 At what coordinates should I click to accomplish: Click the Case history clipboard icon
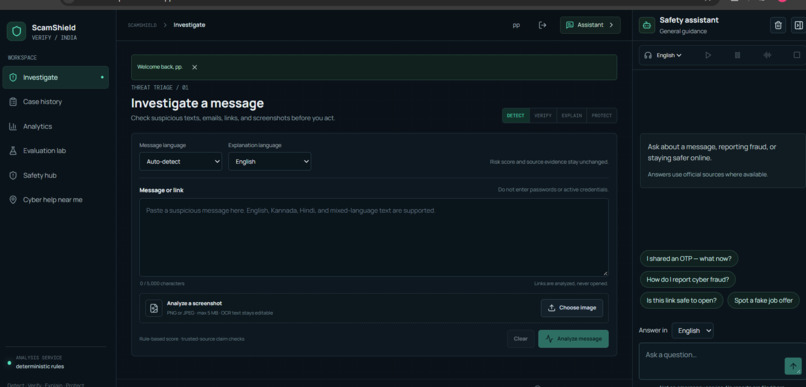click(x=13, y=102)
